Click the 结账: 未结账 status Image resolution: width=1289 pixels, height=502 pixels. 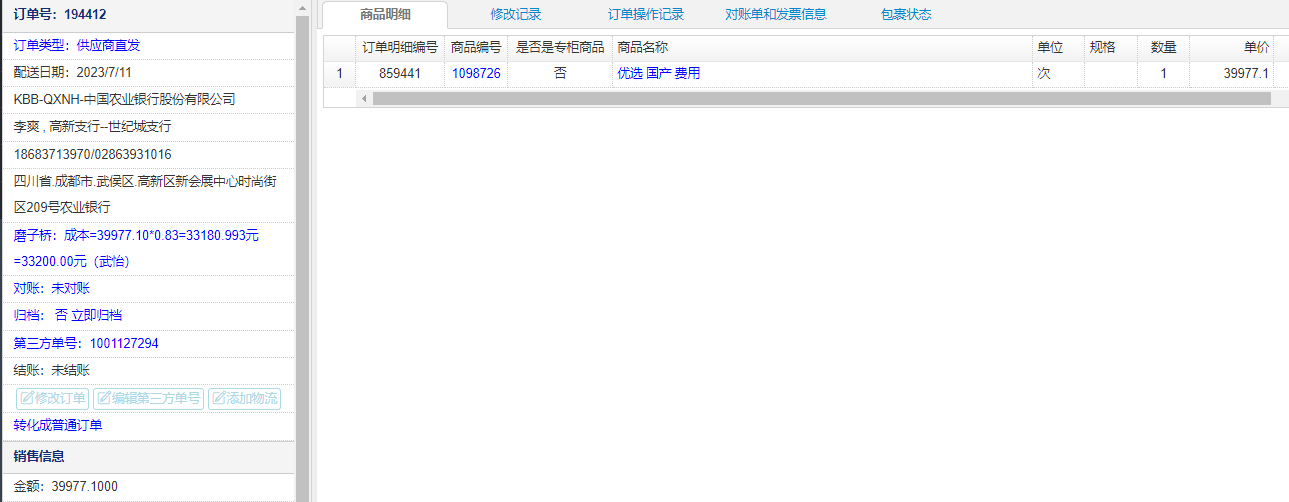pos(52,370)
